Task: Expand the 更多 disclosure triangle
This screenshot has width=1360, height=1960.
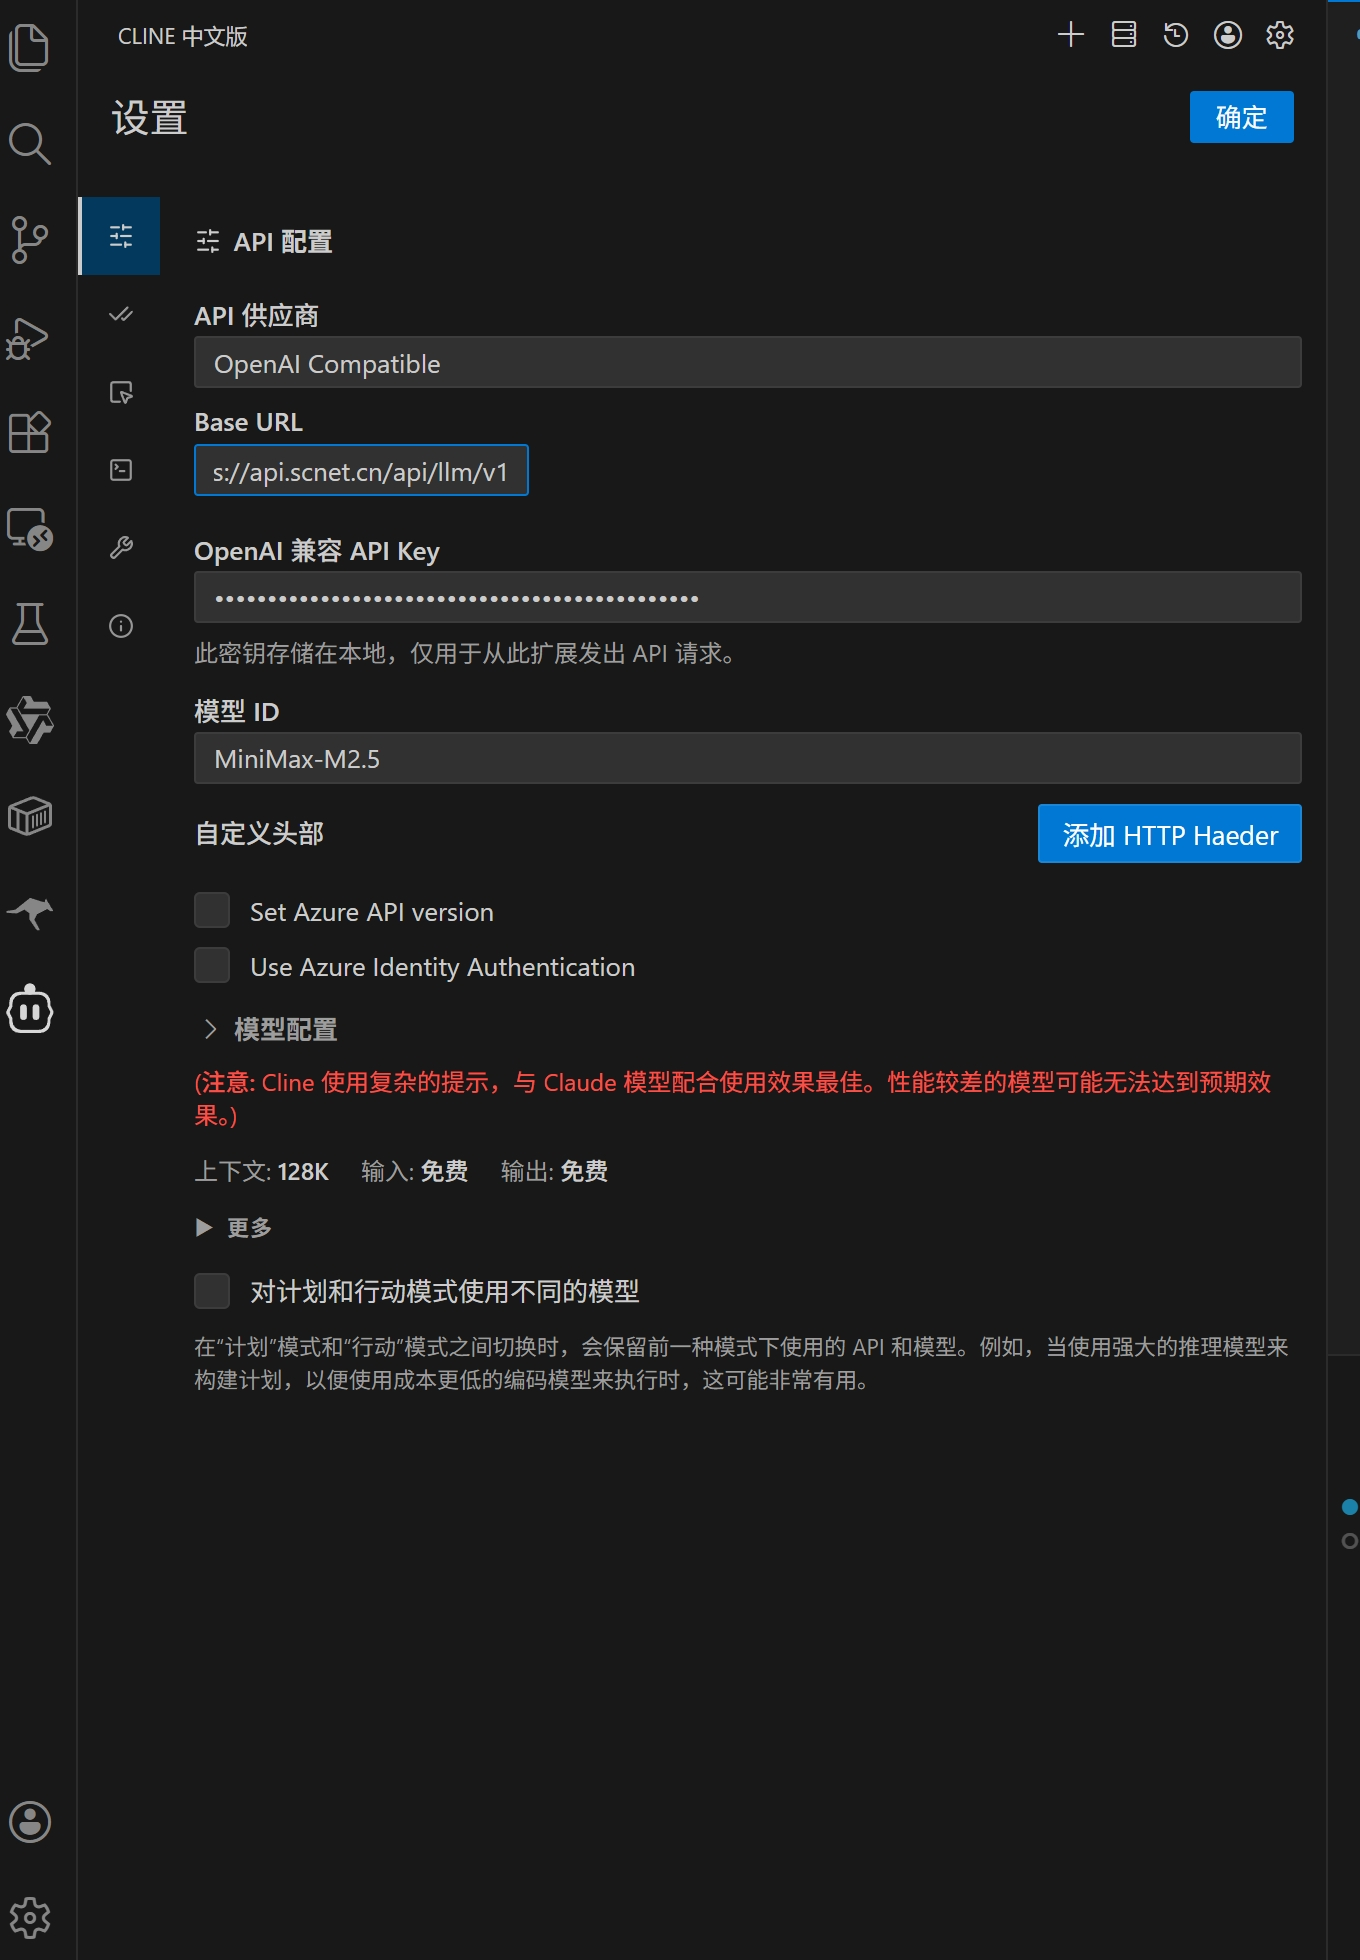Action: point(205,1227)
